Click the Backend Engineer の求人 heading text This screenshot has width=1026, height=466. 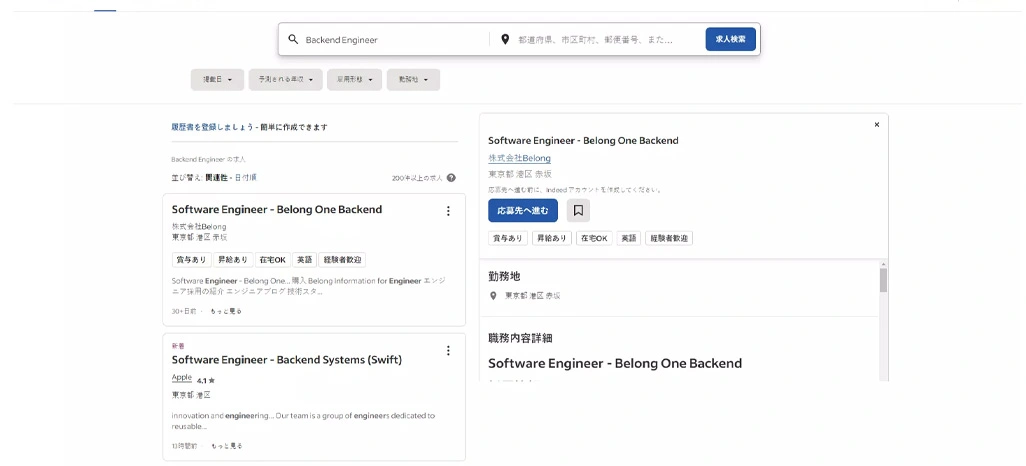209,159
